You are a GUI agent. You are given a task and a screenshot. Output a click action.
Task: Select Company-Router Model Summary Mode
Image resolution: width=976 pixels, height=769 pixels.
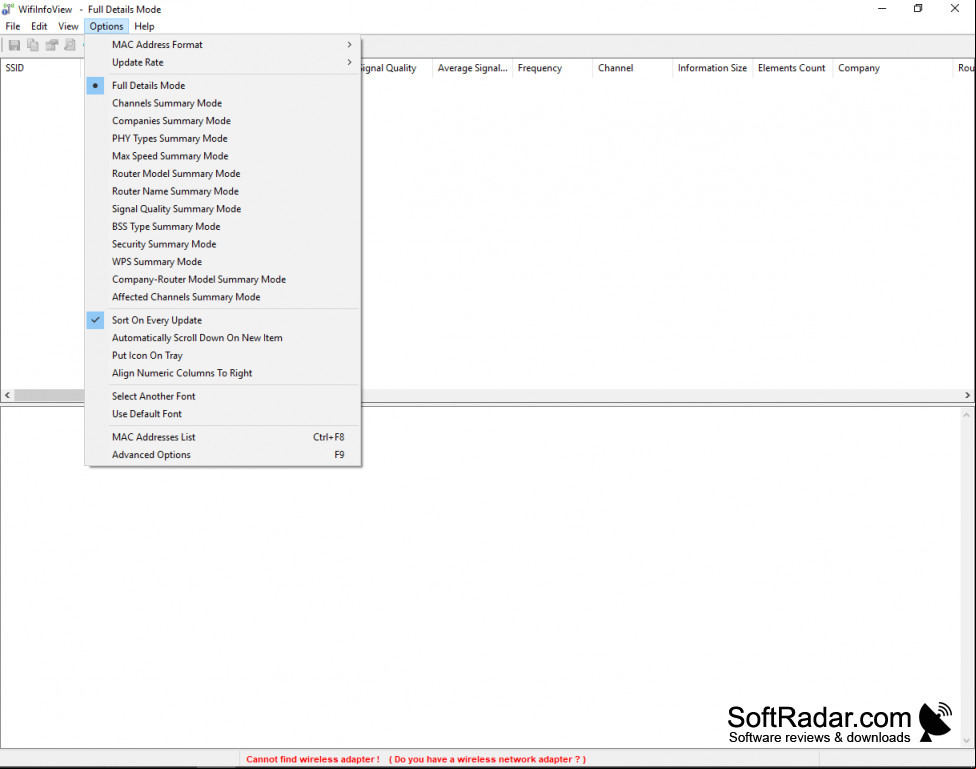(223, 280)
